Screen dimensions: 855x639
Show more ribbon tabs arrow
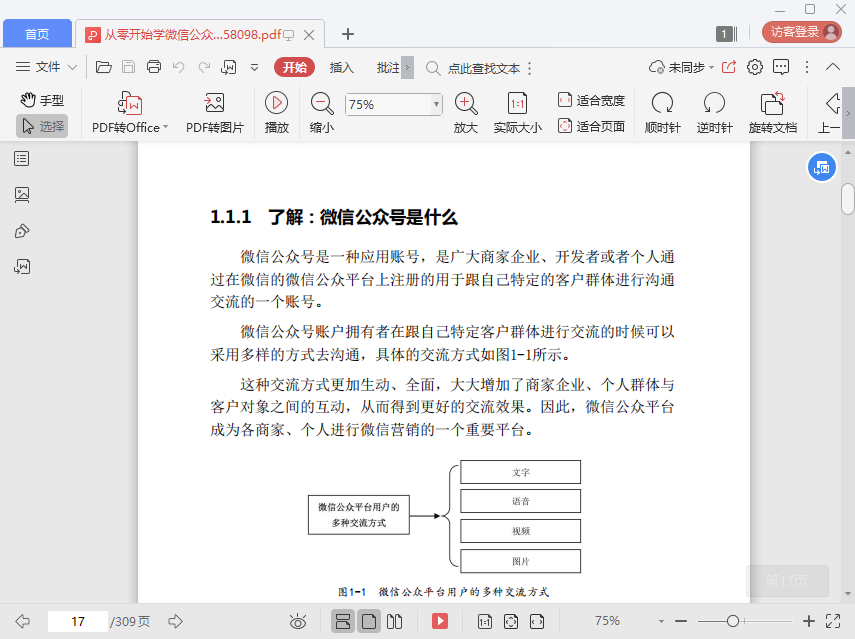407,68
